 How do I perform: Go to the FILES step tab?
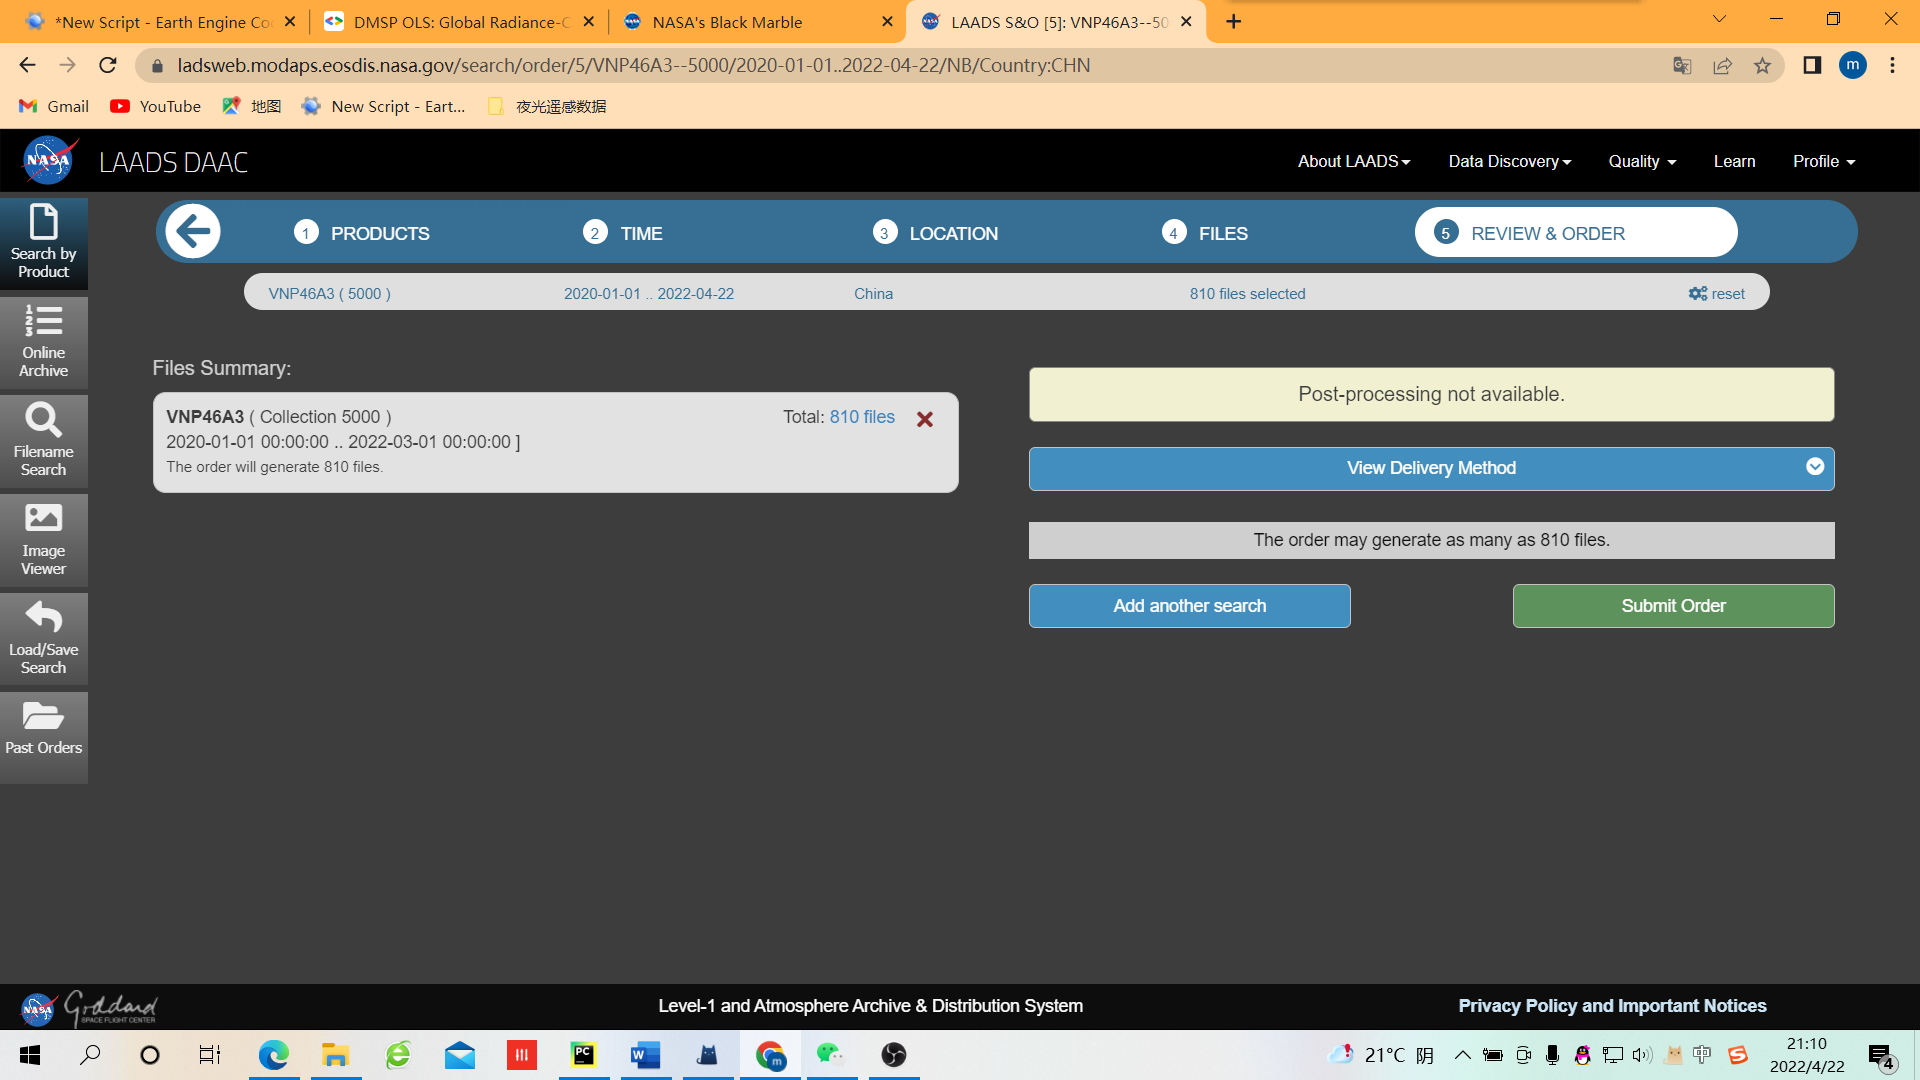point(1205,233)
